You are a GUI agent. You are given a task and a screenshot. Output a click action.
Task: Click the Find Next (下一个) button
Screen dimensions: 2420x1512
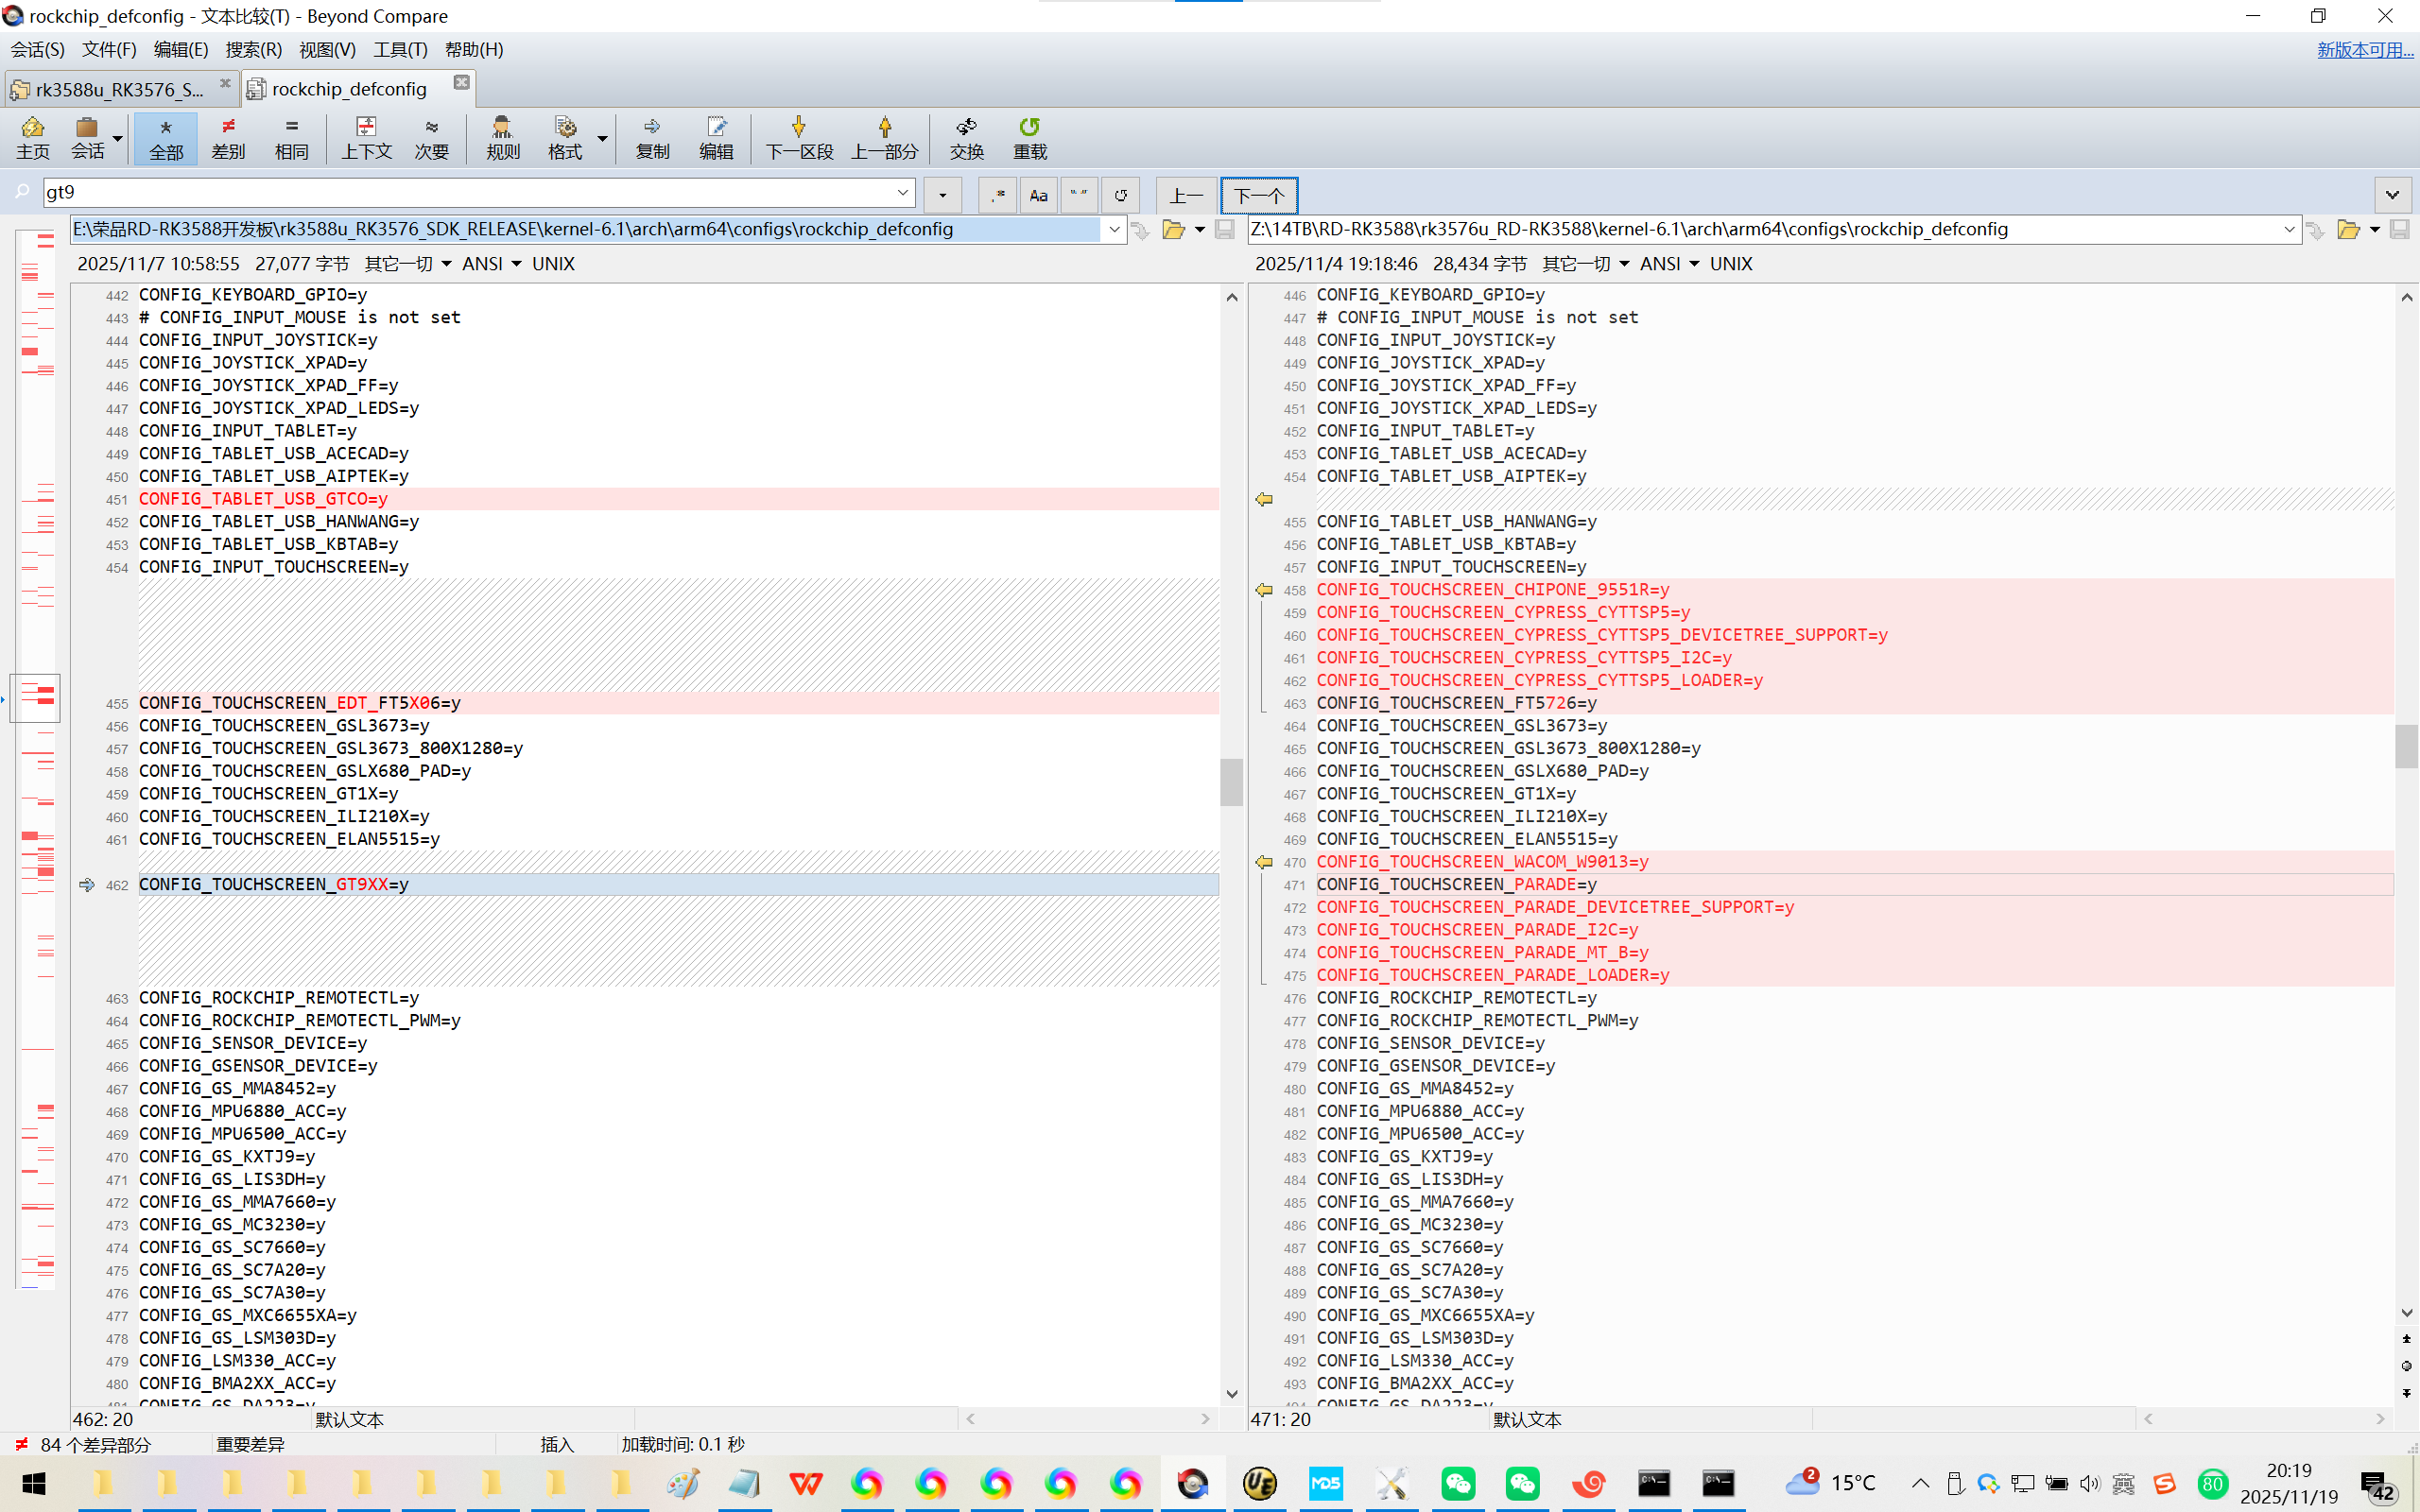click(1258, 195)
